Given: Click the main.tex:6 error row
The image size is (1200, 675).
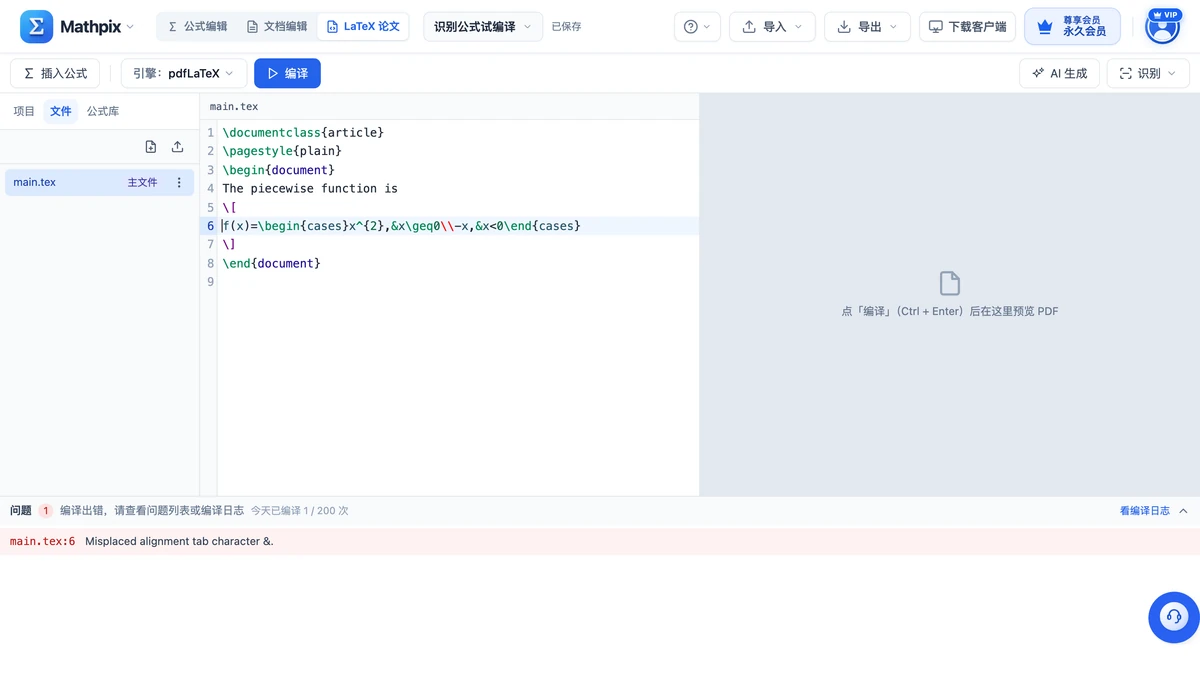Looking at the screenshot, I should click(600, 542).
